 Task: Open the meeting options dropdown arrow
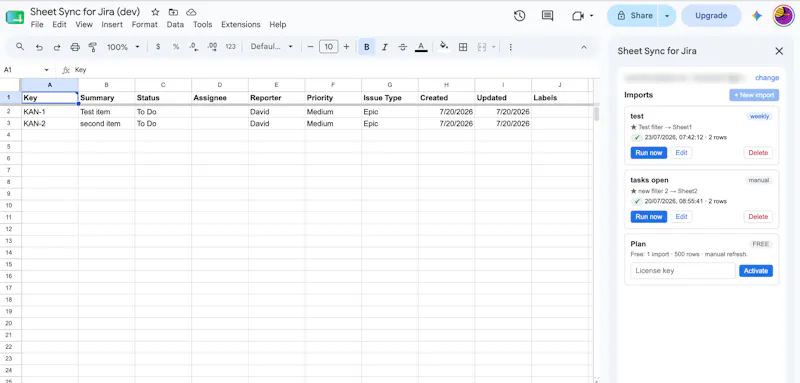click(591, 16)
